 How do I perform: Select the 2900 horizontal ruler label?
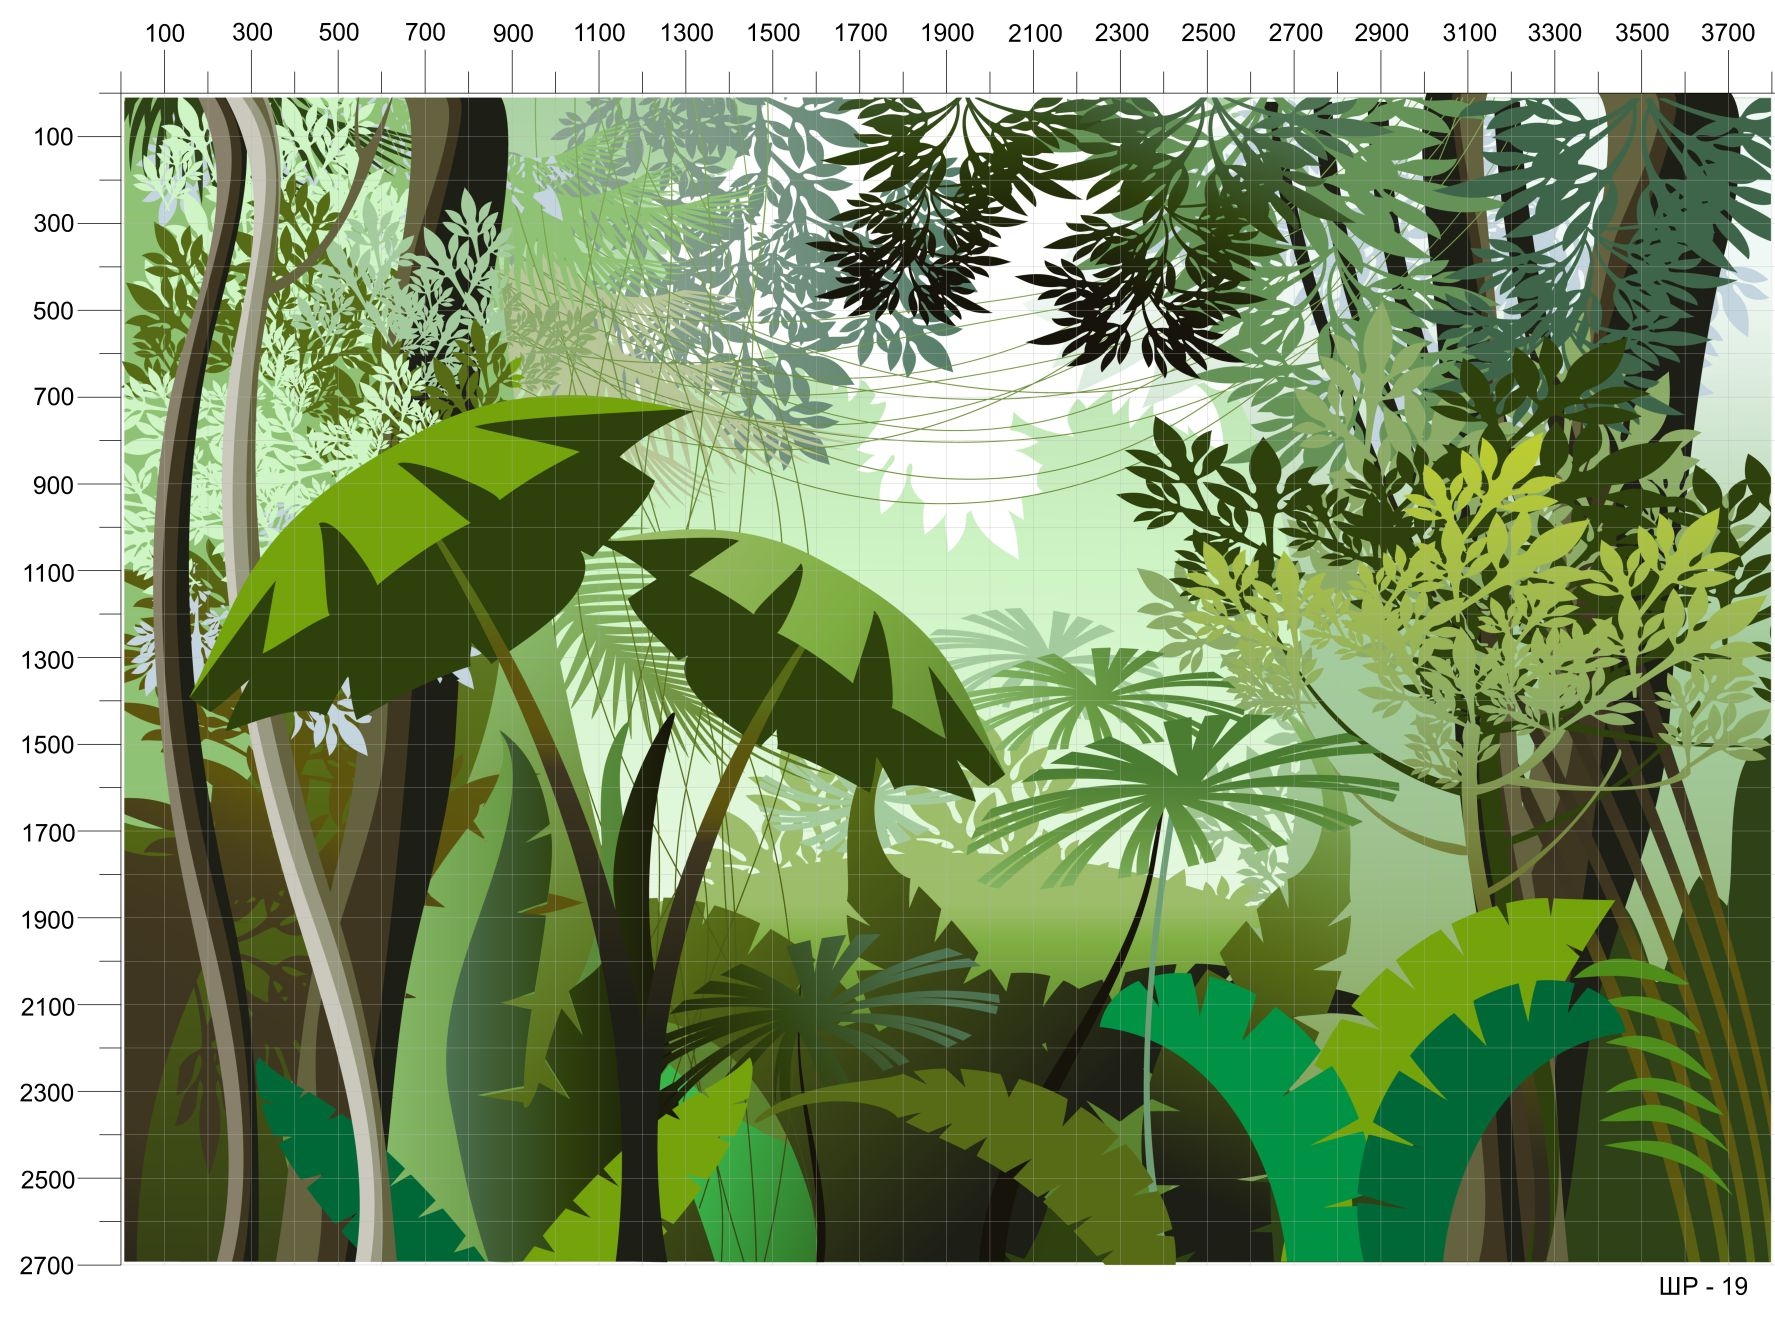(x=1382, y=34)
